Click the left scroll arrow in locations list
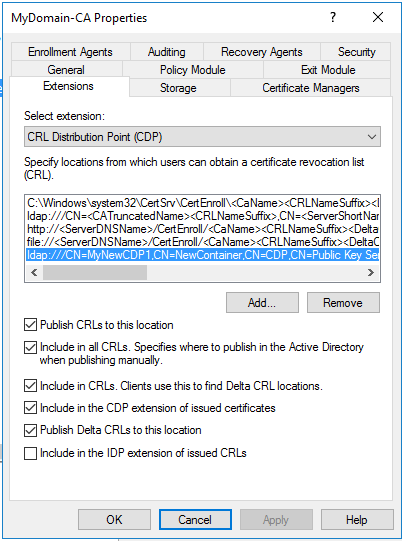 (34, 273)
